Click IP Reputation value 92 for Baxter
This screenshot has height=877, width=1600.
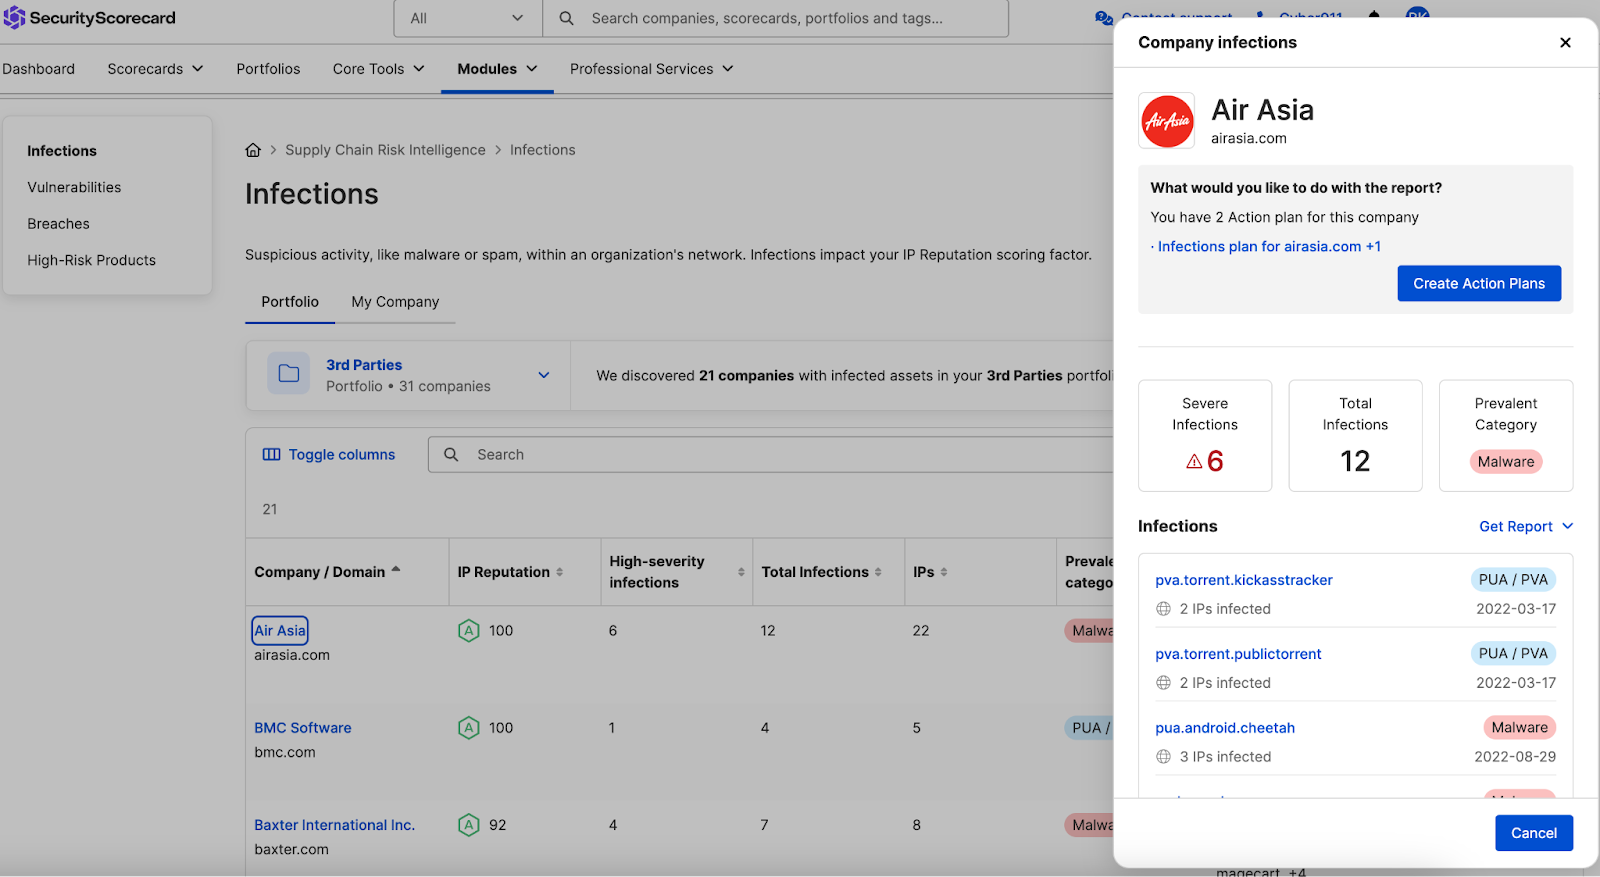[498, 825]
